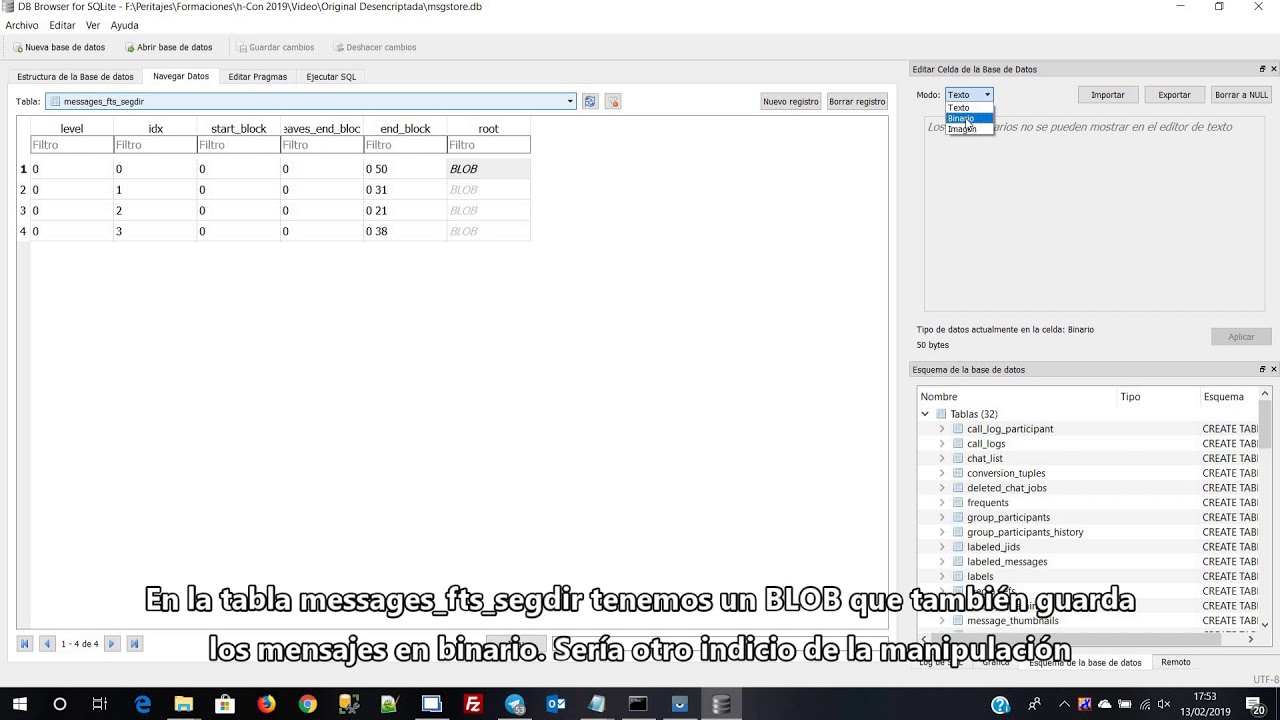Click the clear all filters icon
1280x720 pixels.
click(x=613, y=102)
